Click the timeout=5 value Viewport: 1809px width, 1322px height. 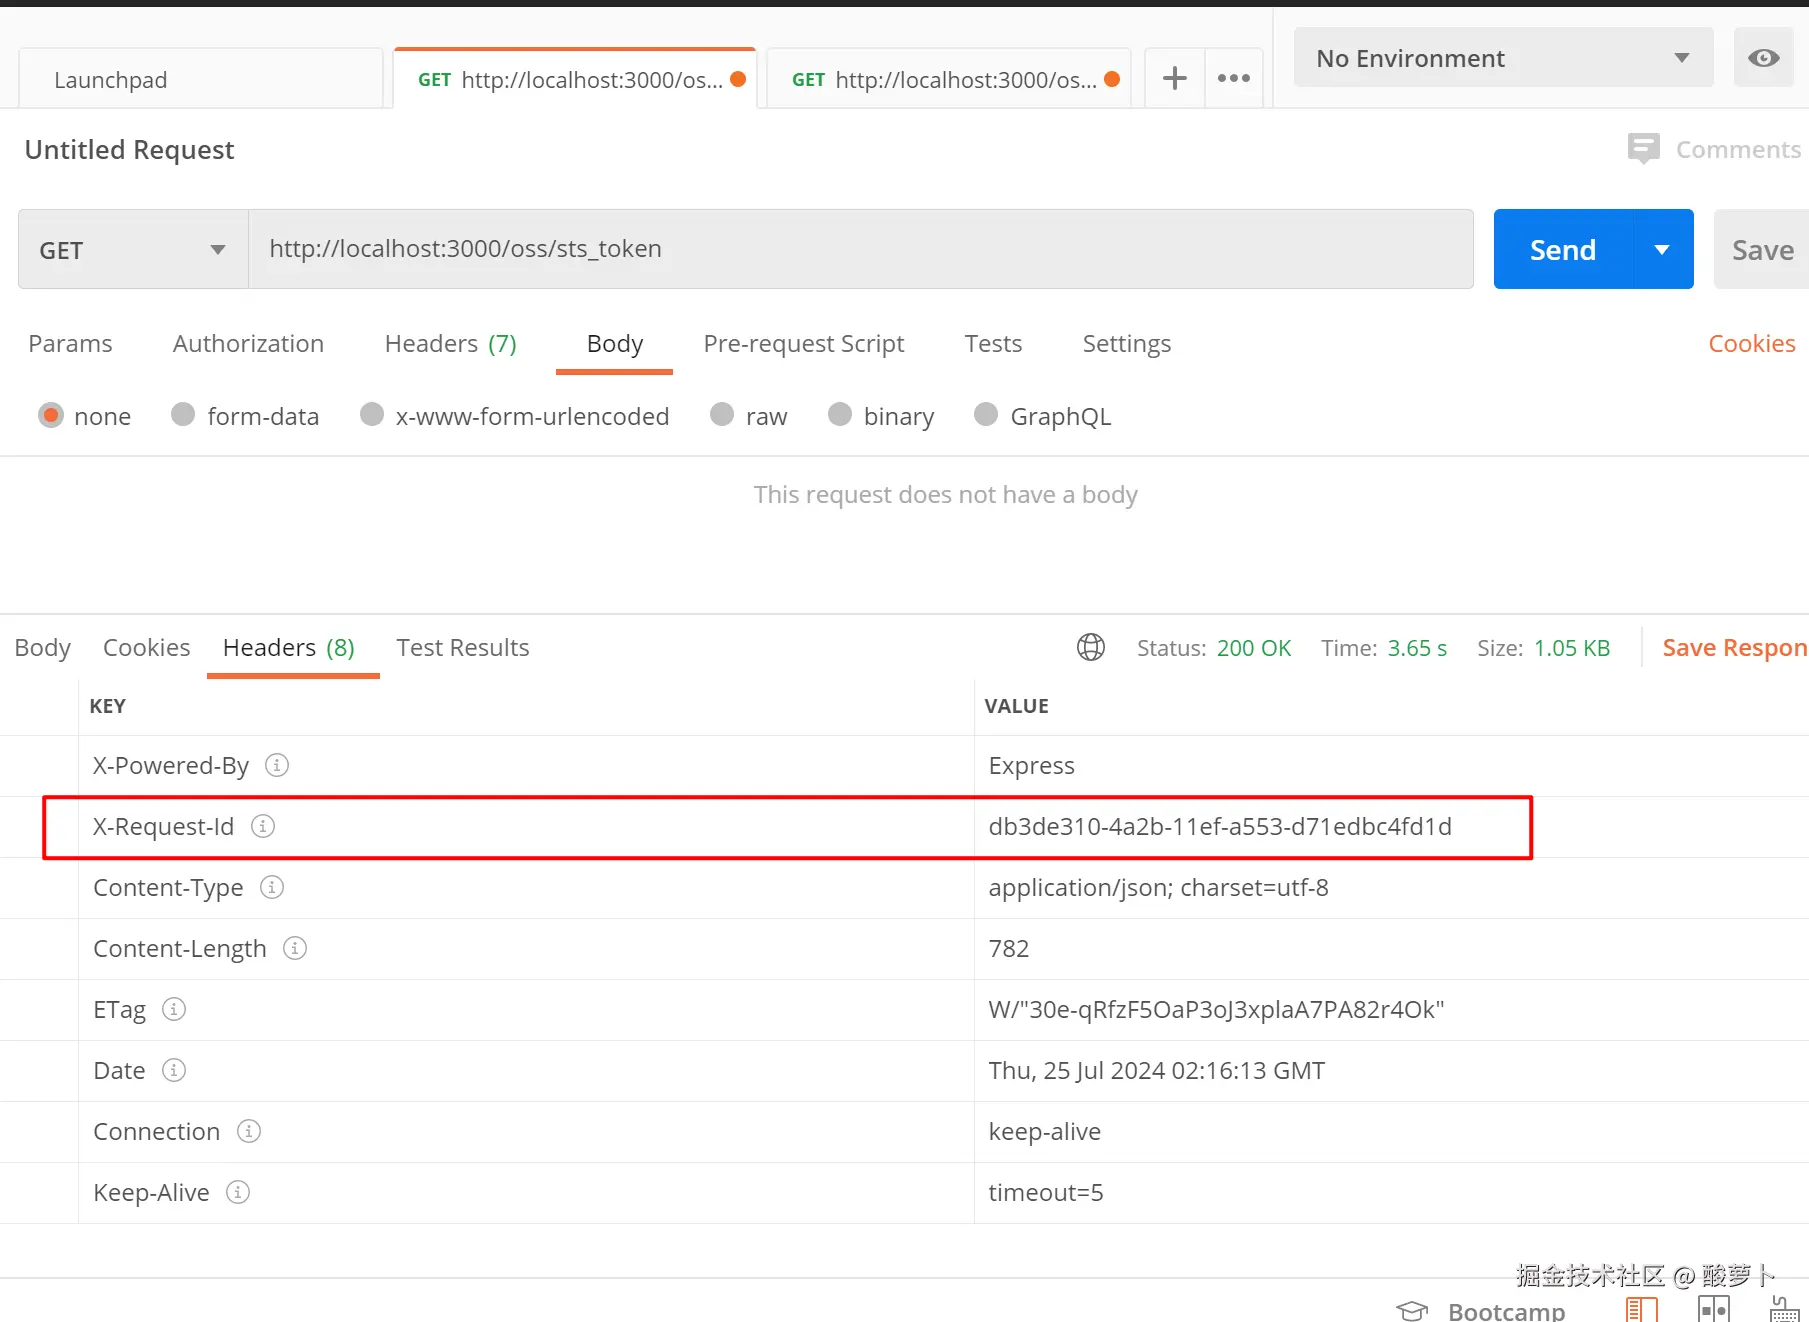click(1045, 1192)
